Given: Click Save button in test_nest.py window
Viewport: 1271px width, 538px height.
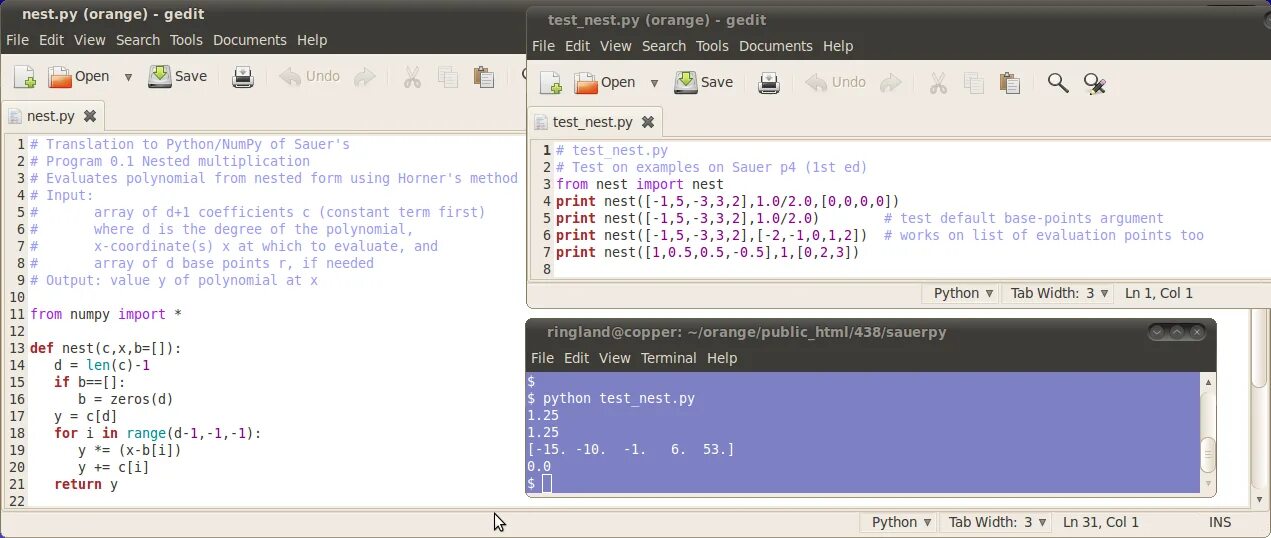Looking at the screenshot, I should pyautogui.click(x=704, y=82).
